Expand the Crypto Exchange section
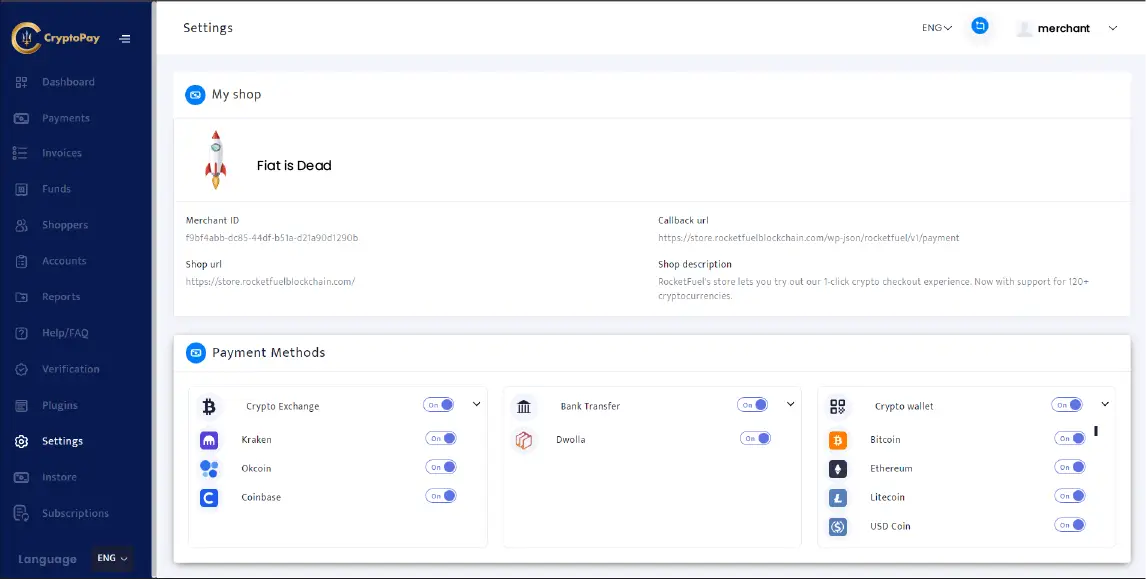The image size is (1146, 579). tap(476, 404)
